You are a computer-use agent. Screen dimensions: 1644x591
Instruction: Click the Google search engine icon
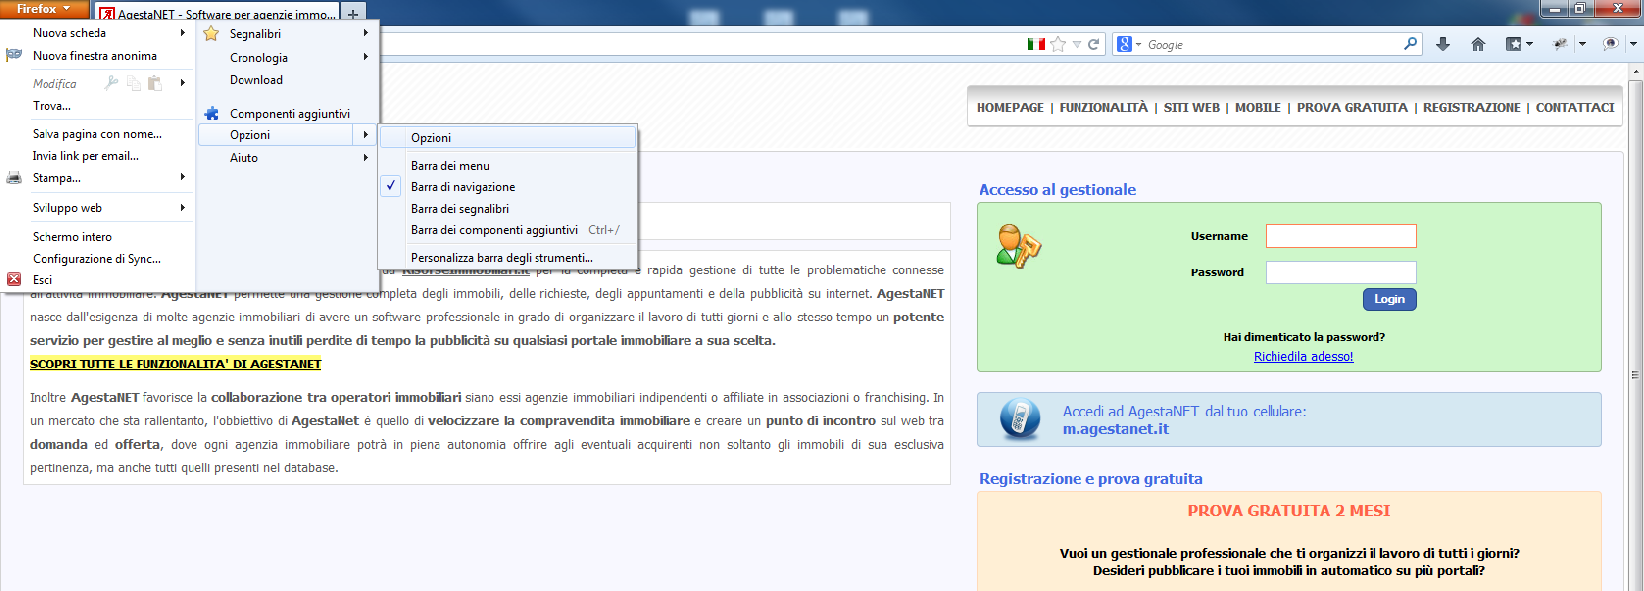point(1125,44)
